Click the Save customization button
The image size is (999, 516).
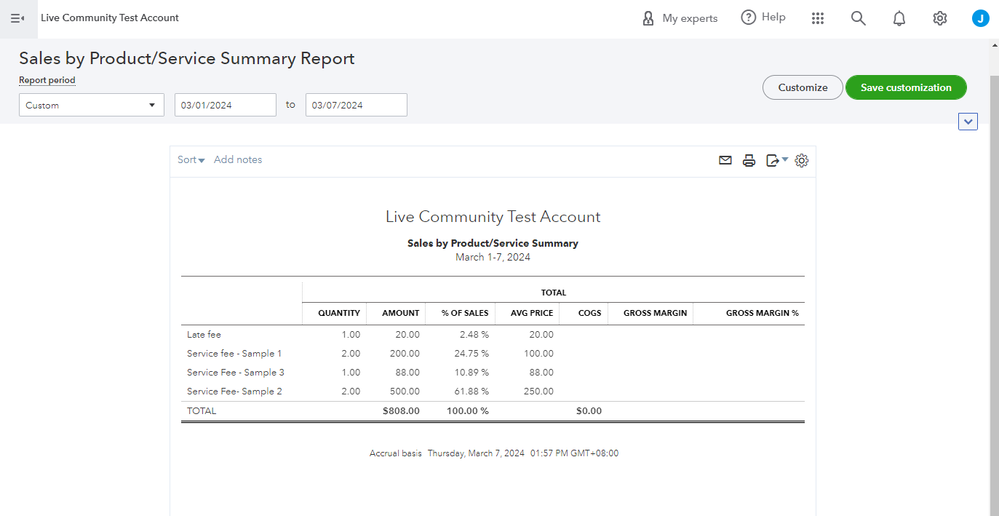point(905,88)
